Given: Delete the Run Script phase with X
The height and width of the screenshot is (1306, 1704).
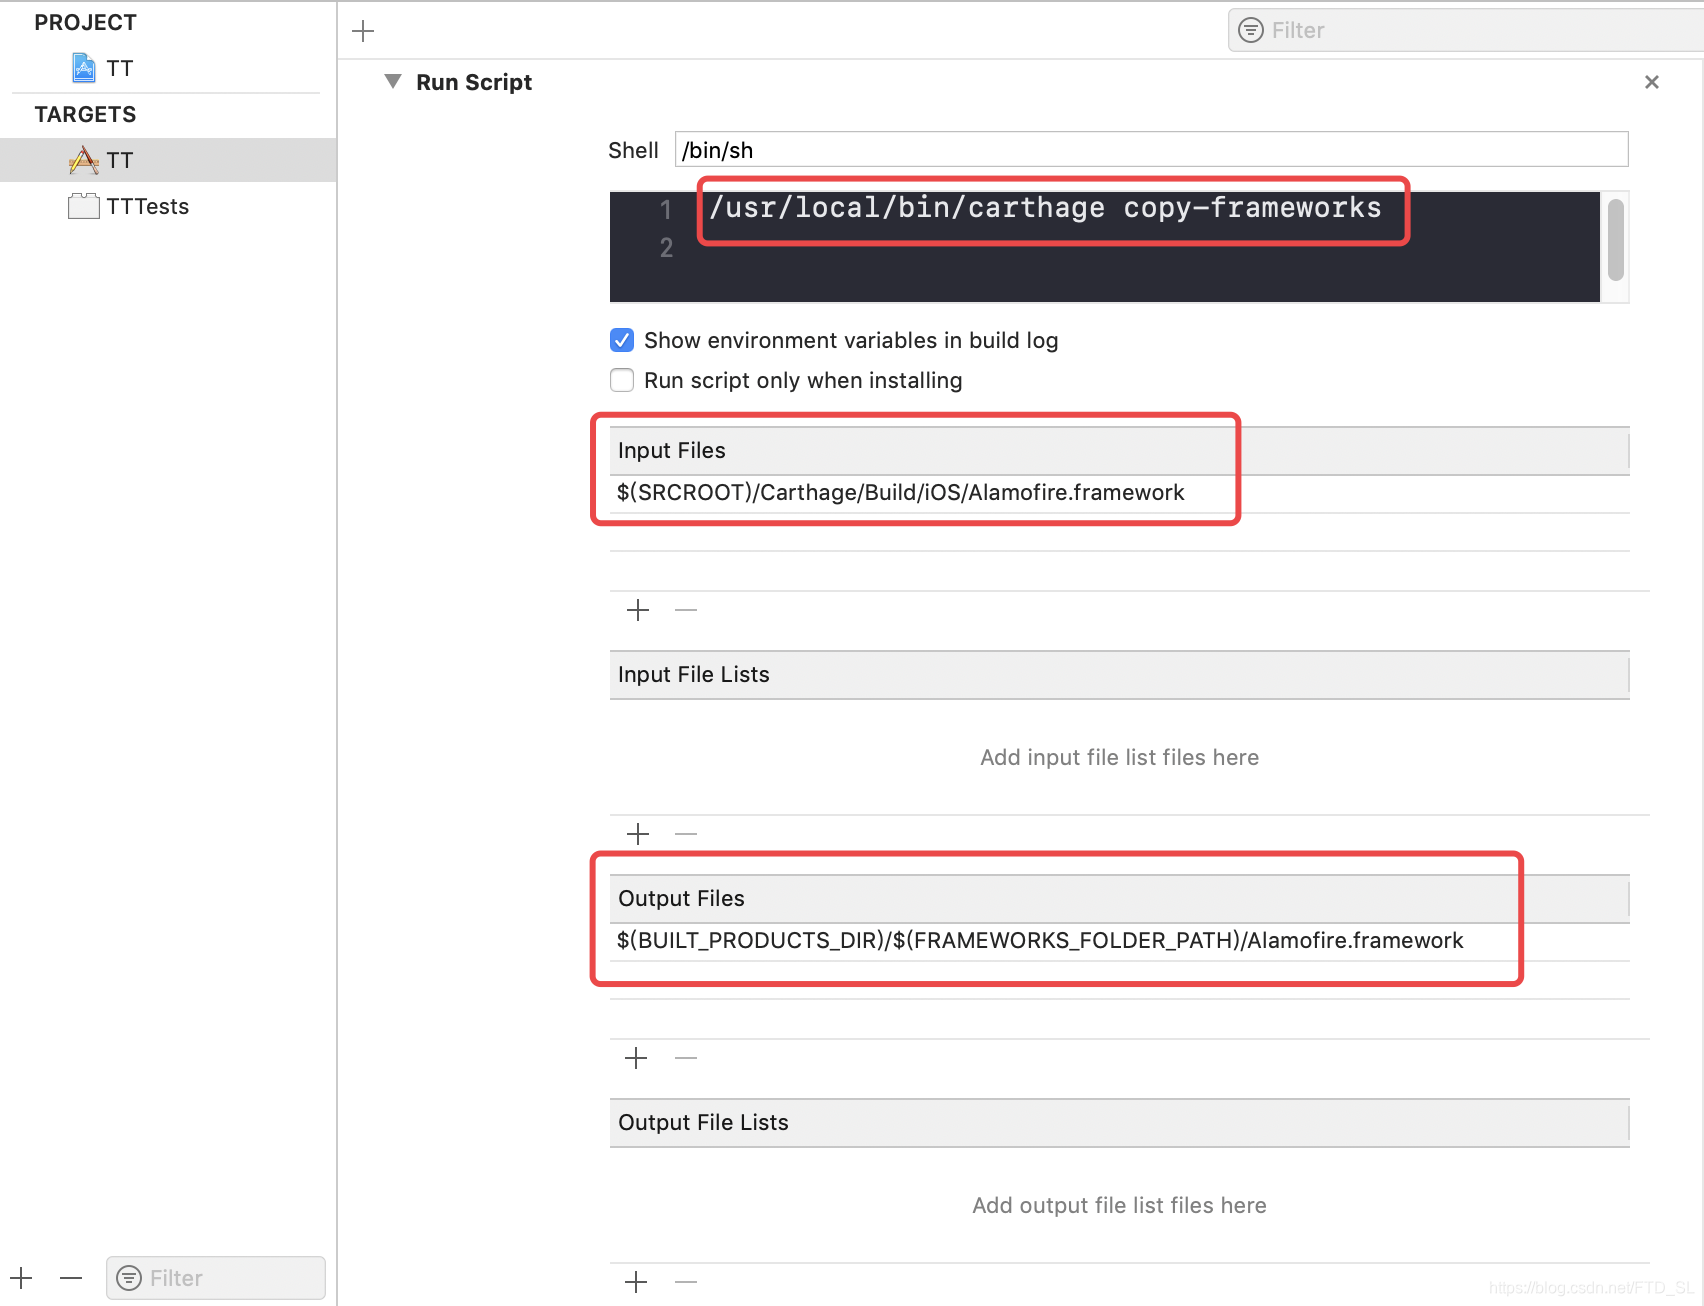Looking at the screenshot, I should 1652,82.
